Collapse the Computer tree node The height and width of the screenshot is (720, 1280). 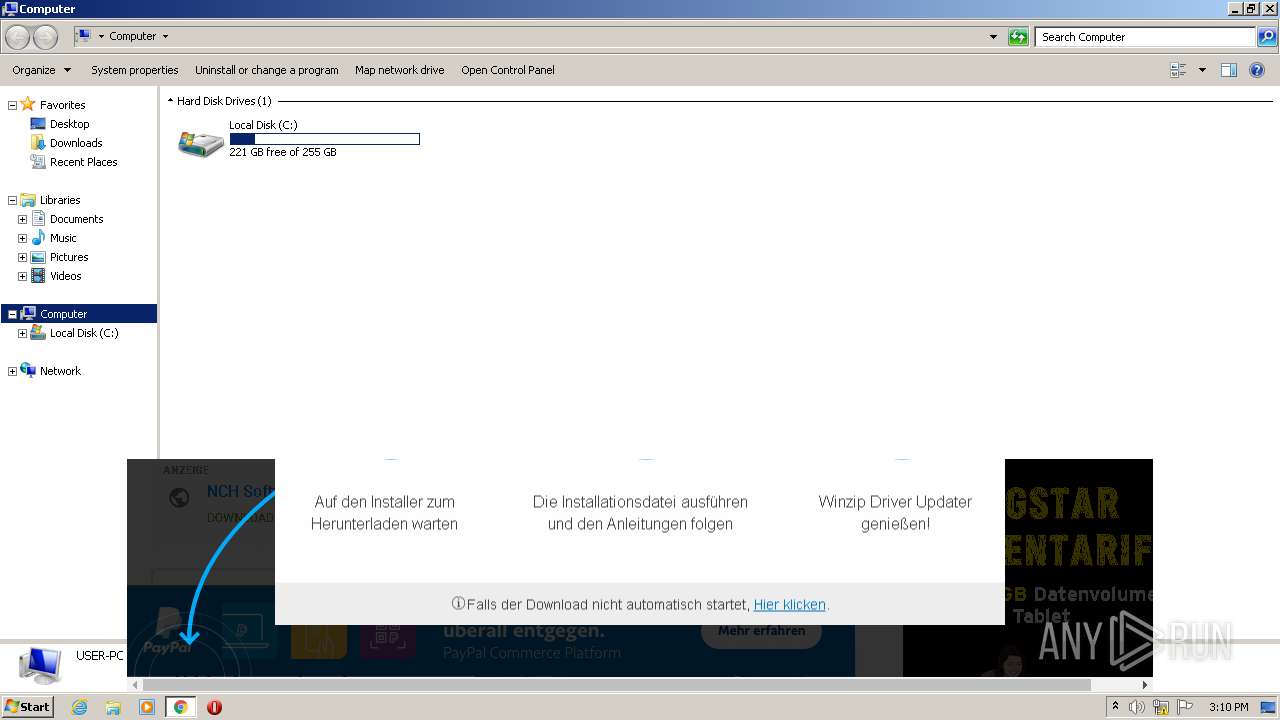click(12, 314)
